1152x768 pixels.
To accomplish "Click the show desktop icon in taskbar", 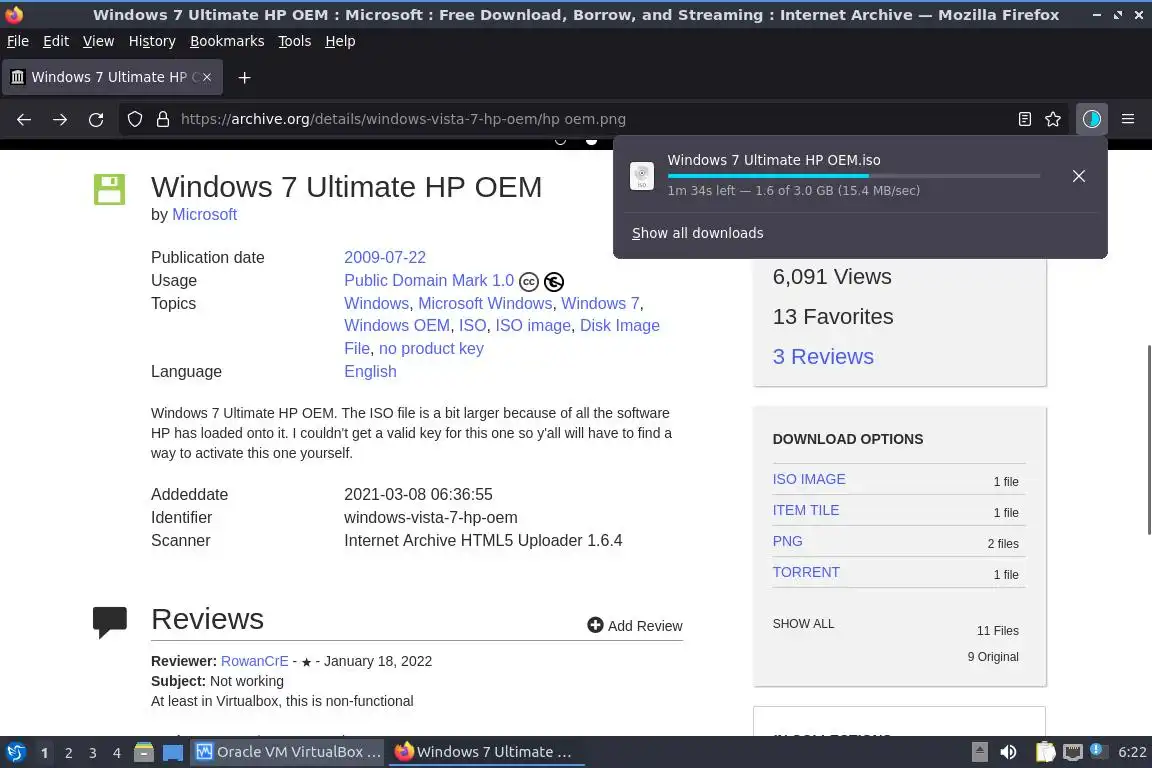I will [x=173, y=753].
